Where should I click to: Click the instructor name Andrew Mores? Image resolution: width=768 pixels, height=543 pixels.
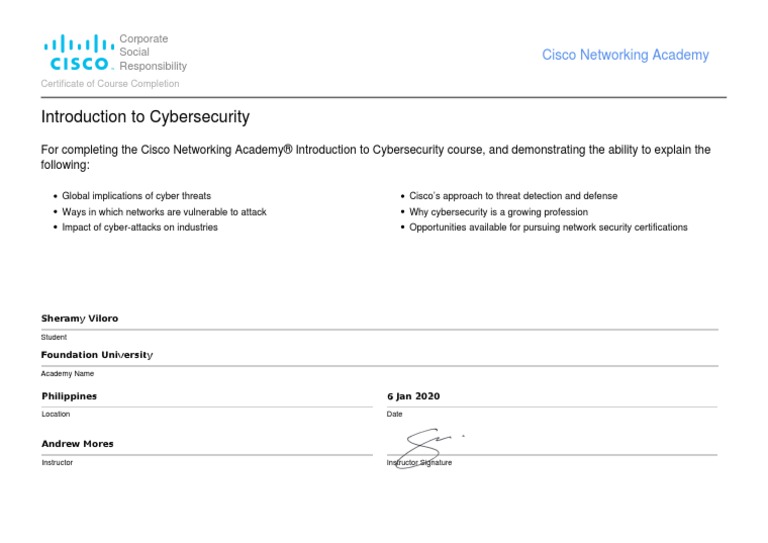77,443
